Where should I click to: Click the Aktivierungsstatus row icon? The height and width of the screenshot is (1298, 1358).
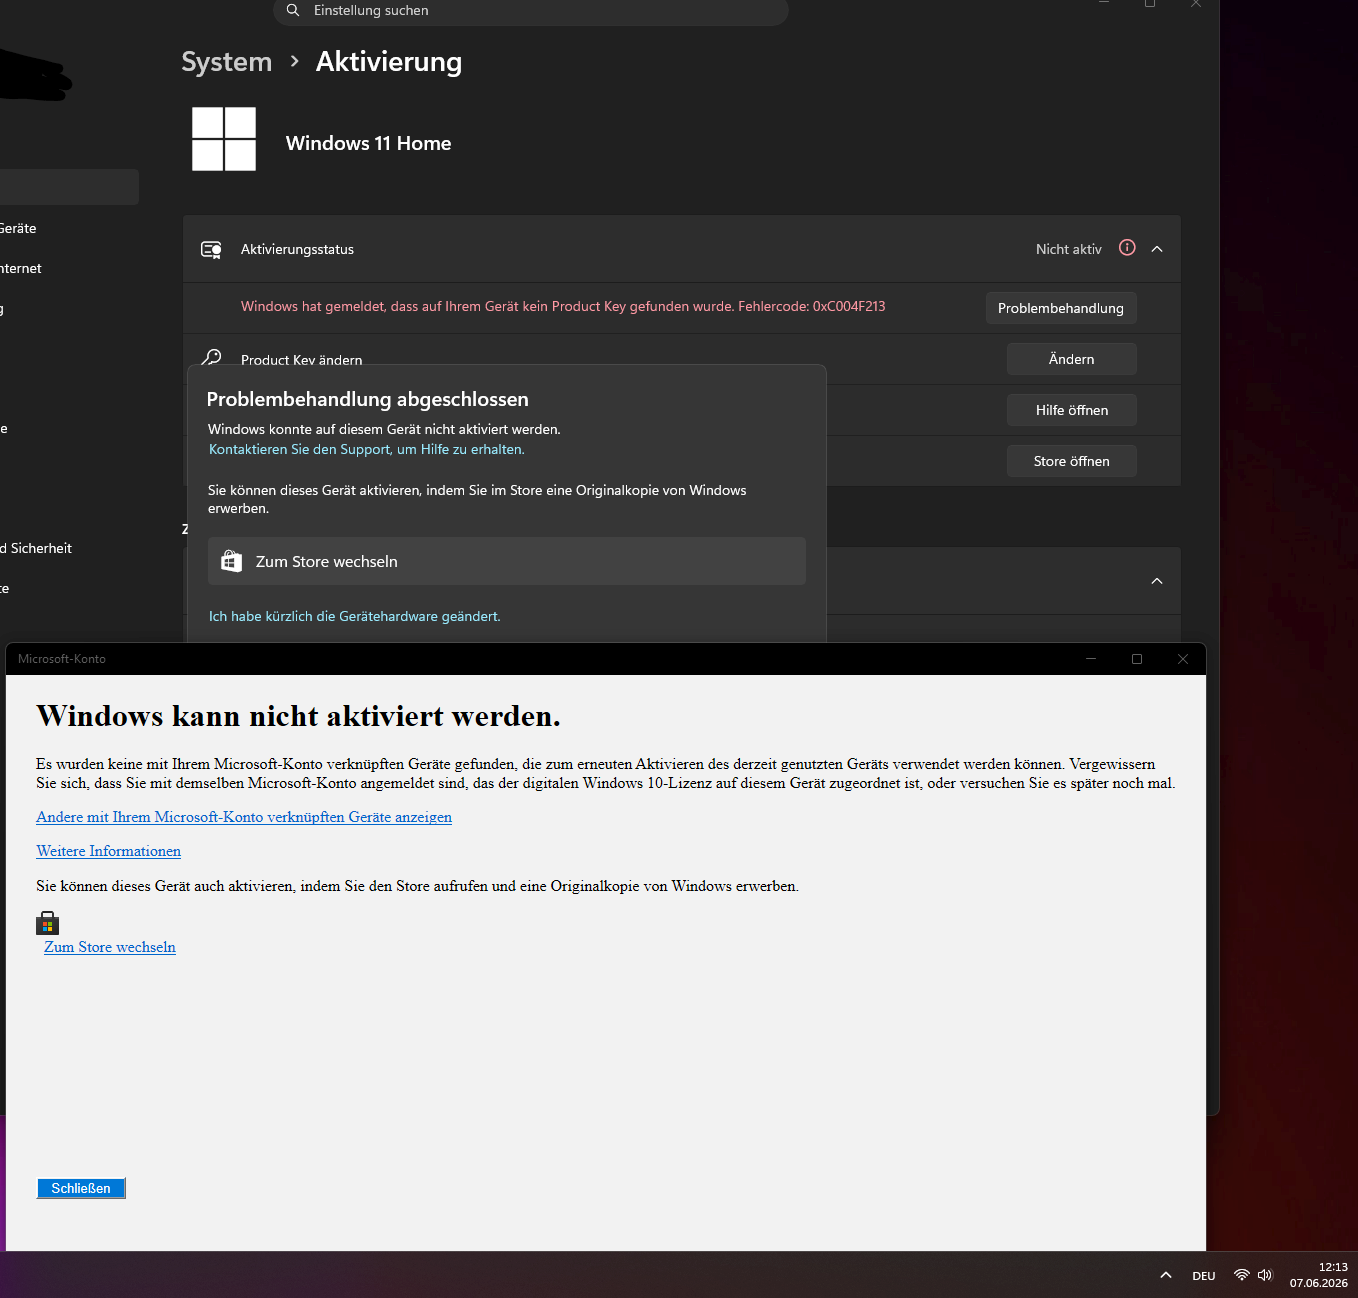coord(211,249)
